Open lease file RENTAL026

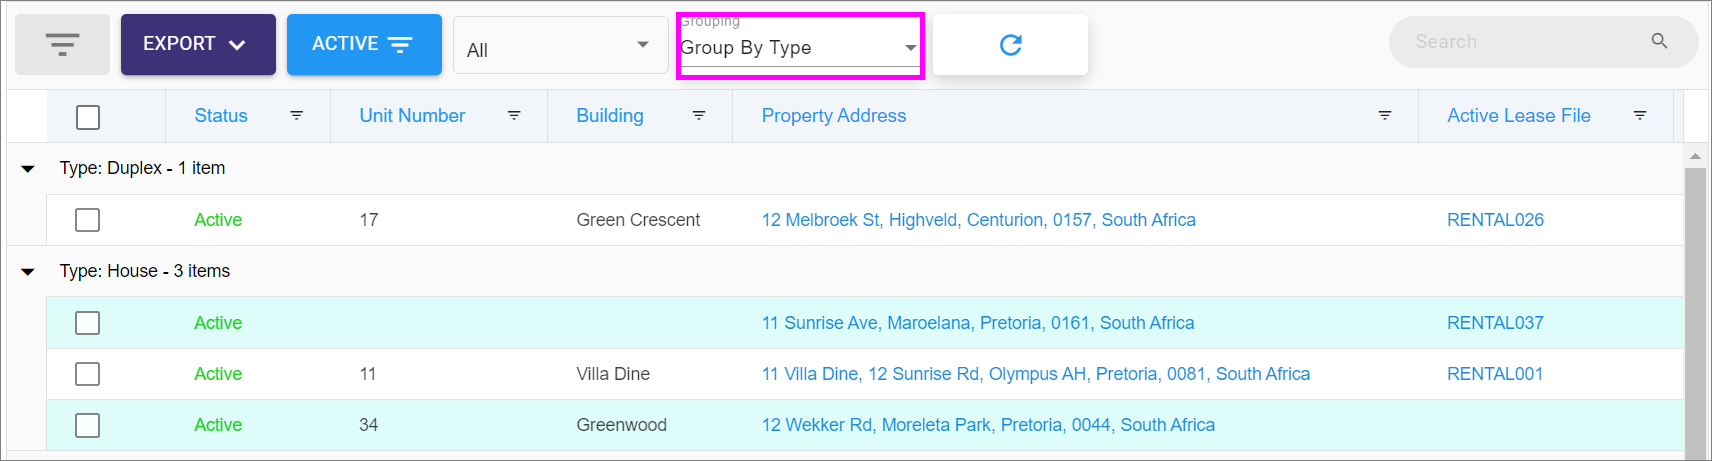point(1495,220)
